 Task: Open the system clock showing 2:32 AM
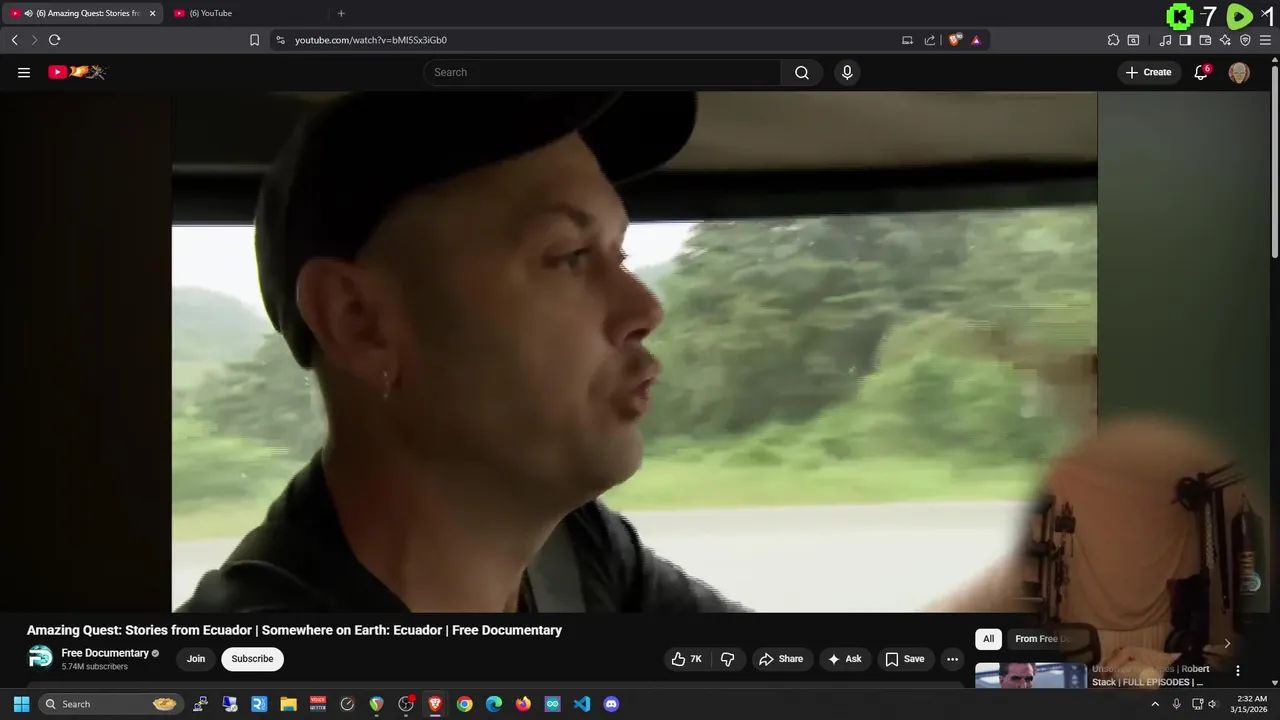(x=1251, y=704)
